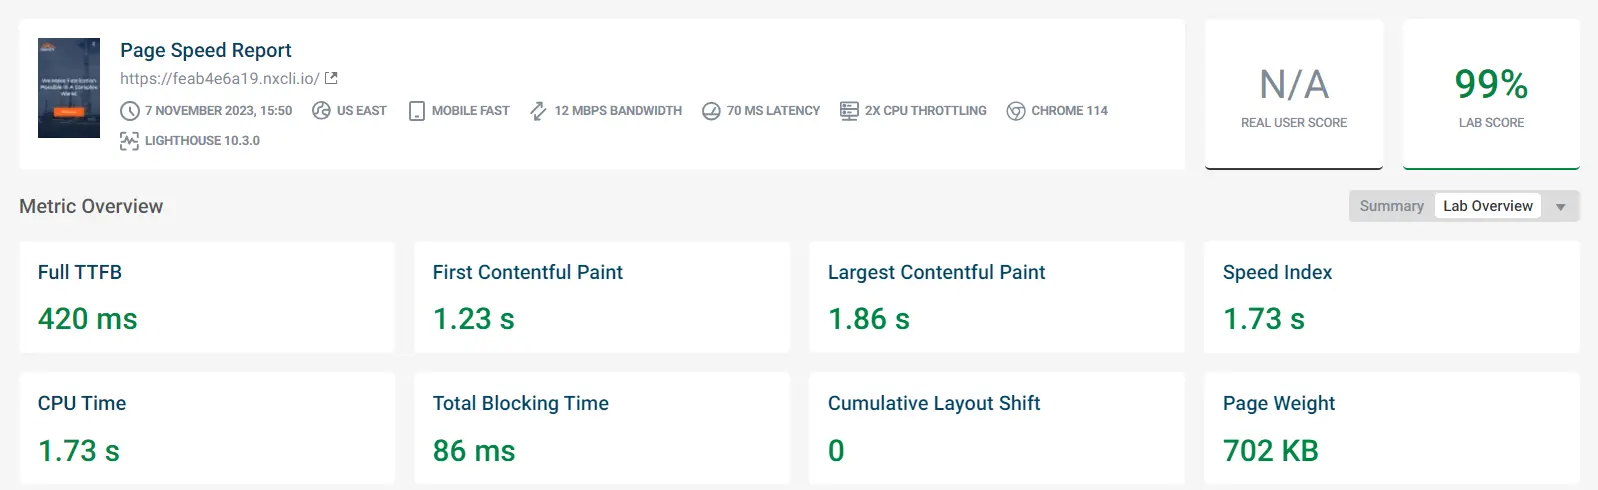Click the CPU throttling icon
Viewport: 1598px width, 490px height.
[x=849, y=111]
